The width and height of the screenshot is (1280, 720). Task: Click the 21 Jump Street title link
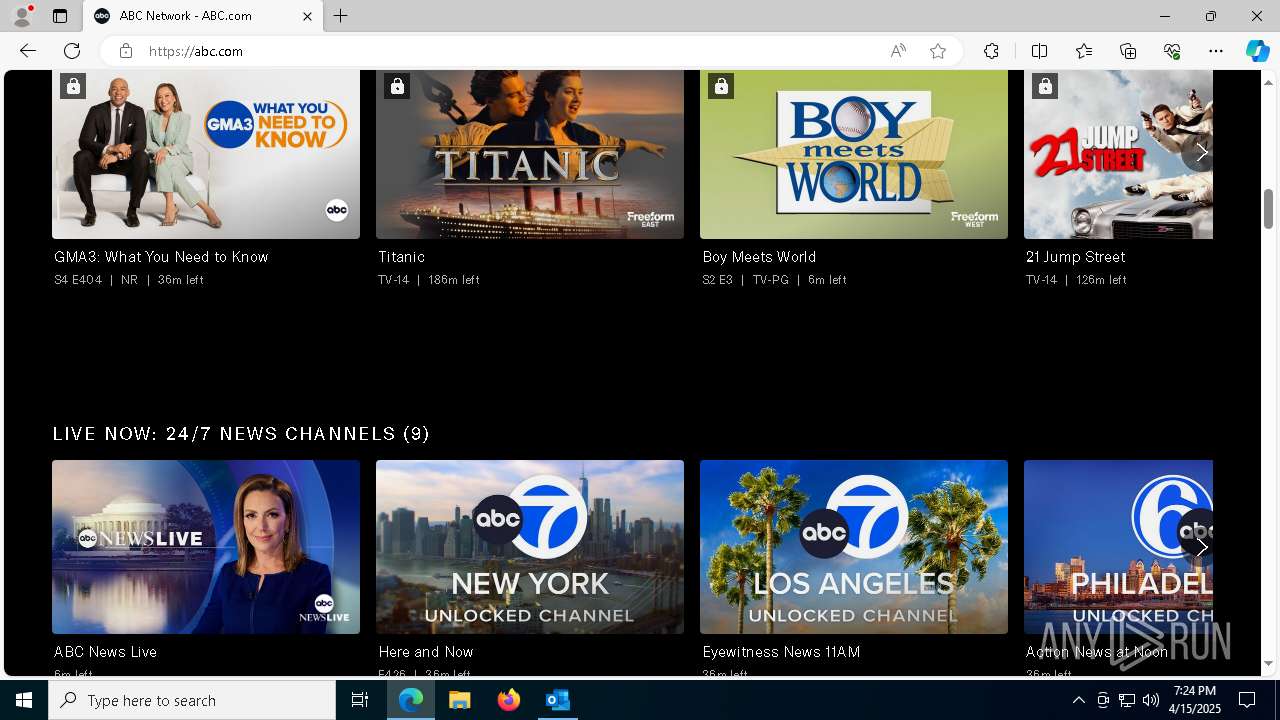pos(1075,257)
